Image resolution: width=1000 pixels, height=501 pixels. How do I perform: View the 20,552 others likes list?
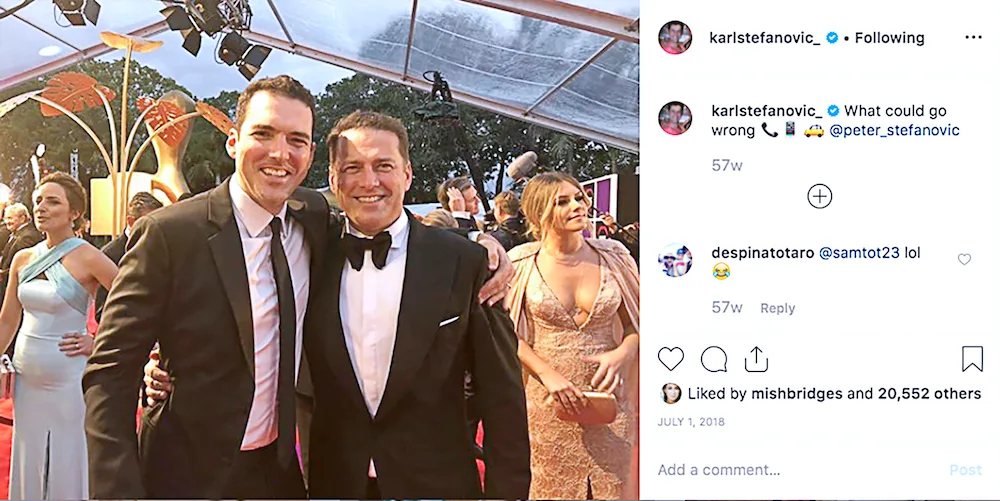tap(929, 394)
